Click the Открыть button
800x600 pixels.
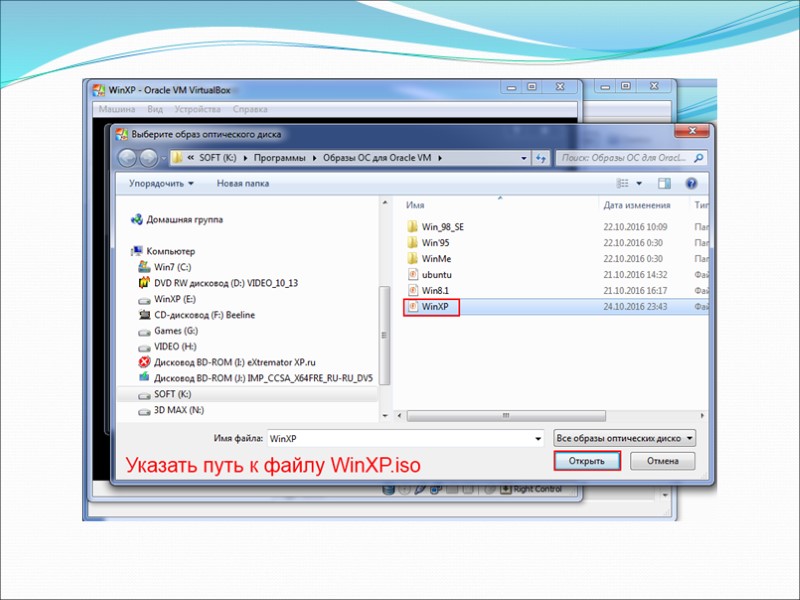tap(587, 461)
